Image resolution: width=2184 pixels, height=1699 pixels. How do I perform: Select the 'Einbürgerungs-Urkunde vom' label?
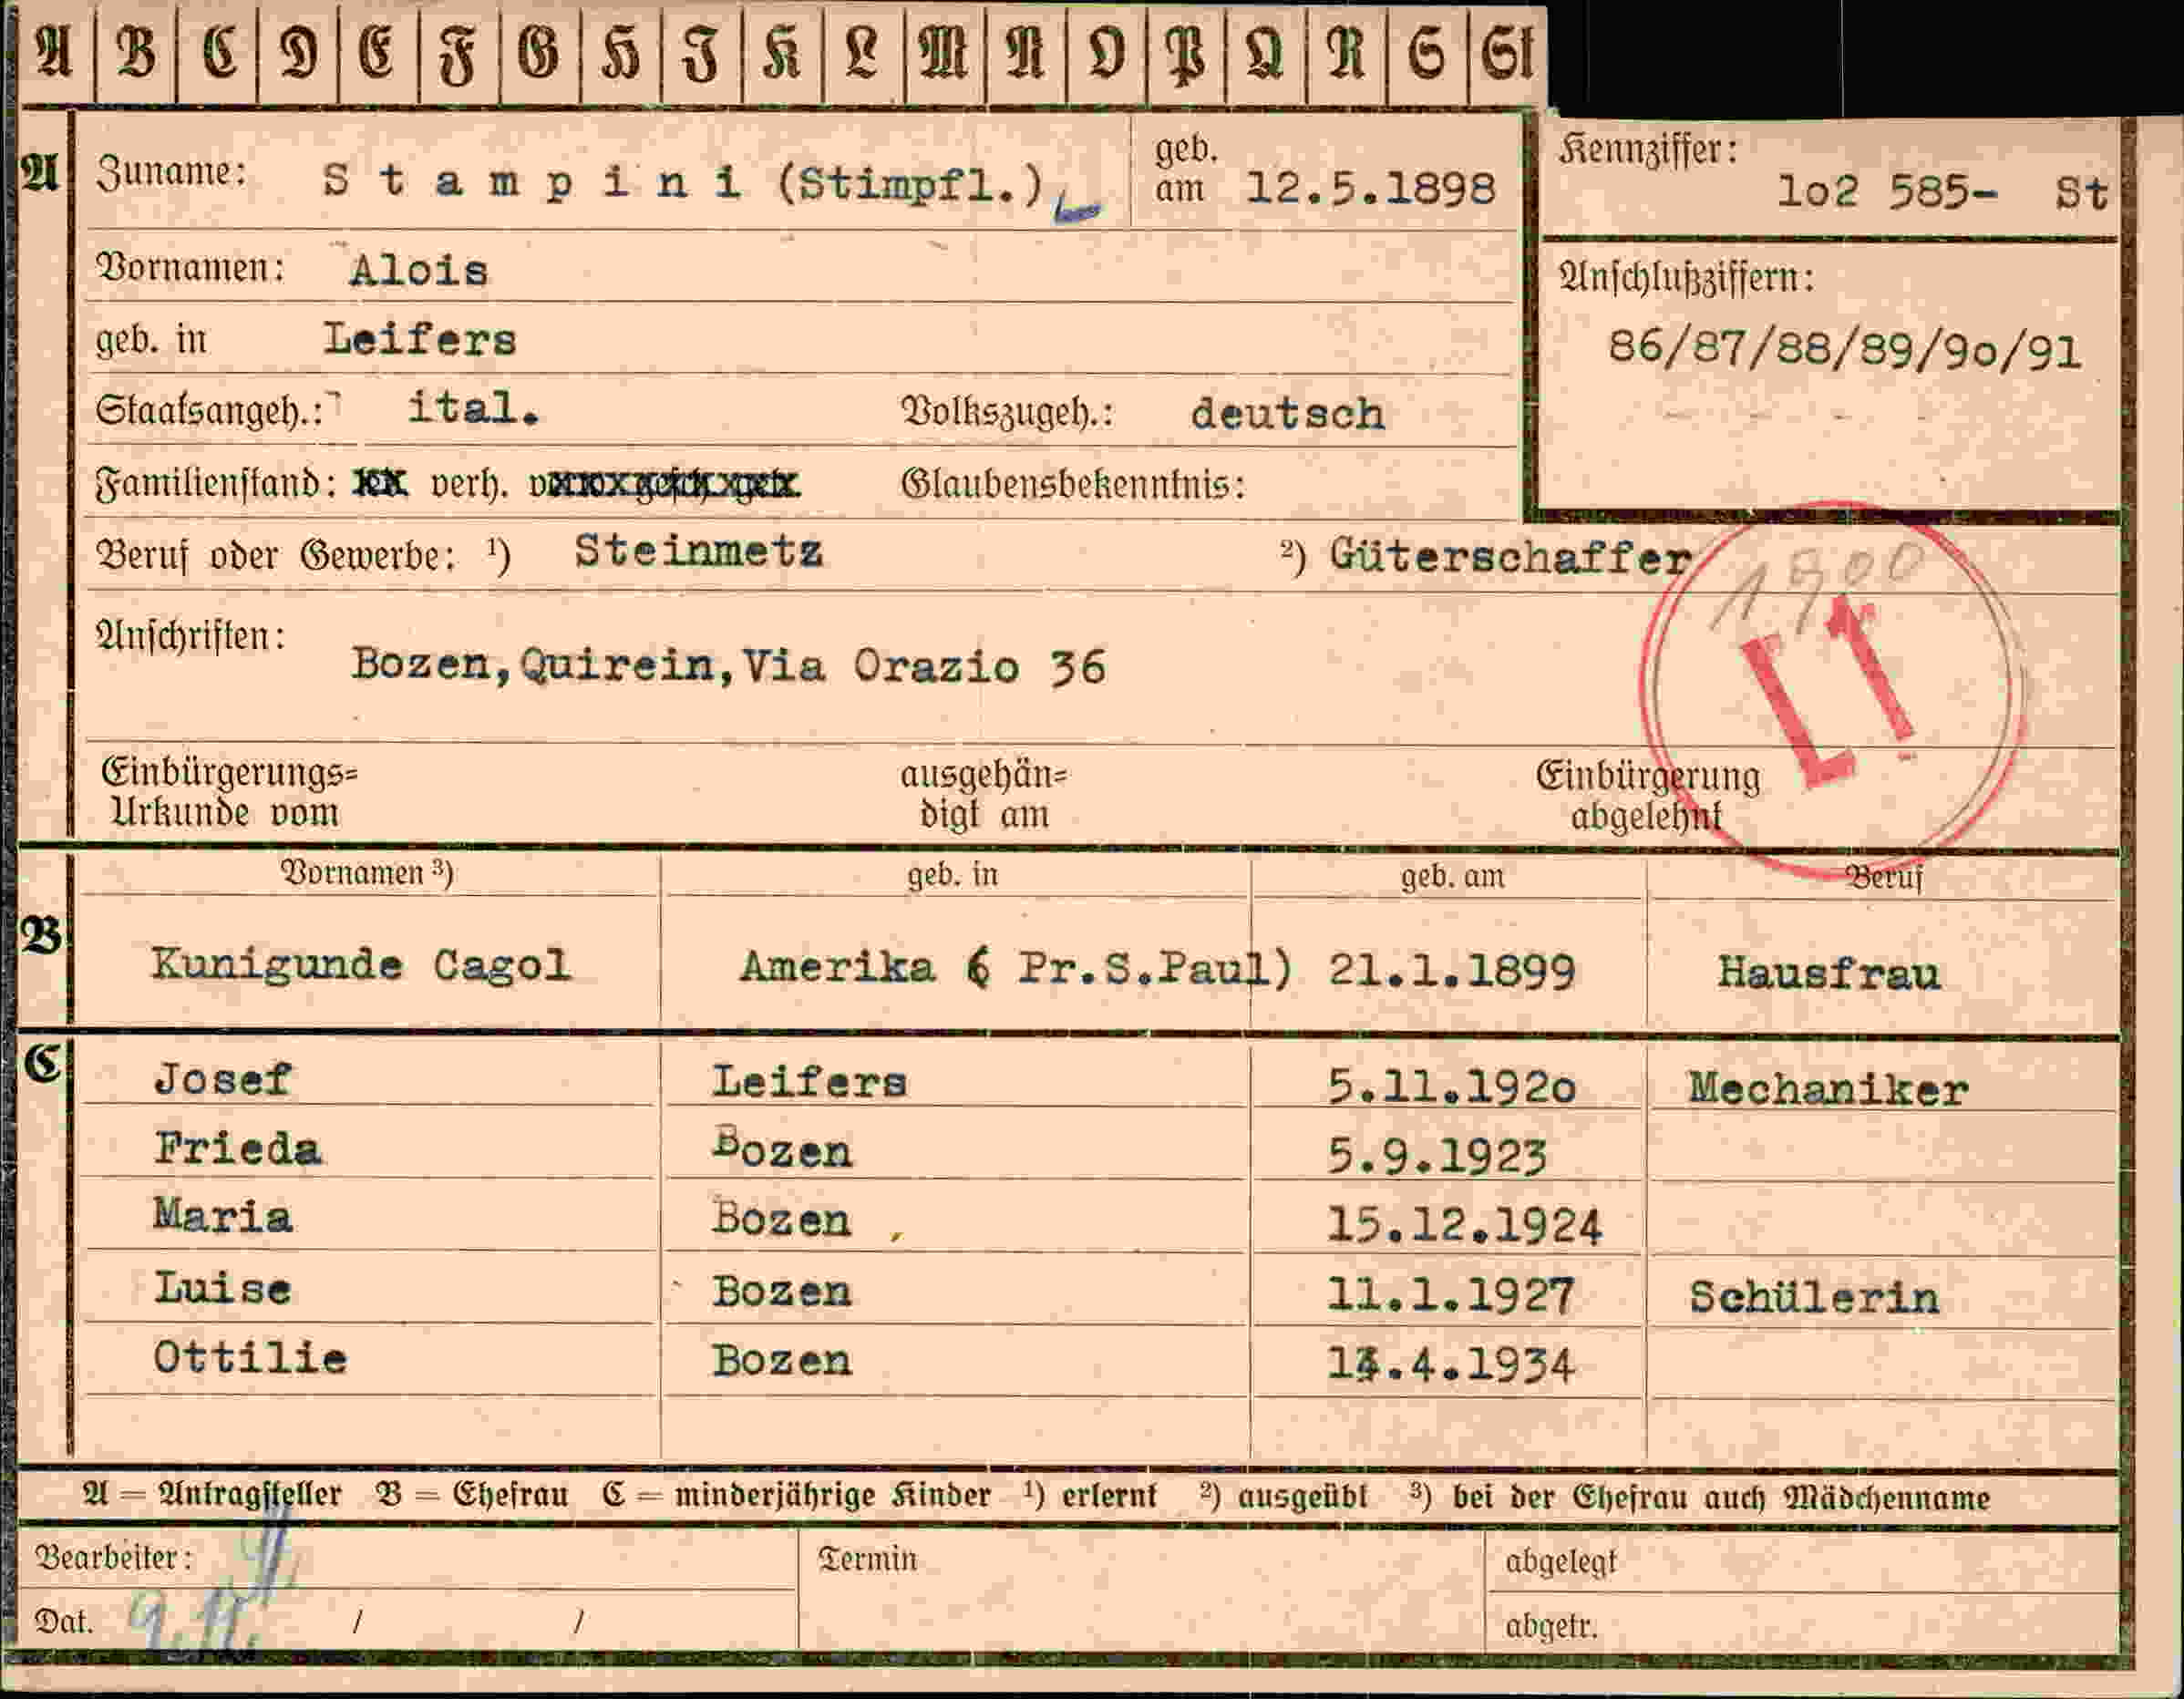tap(229, 792)
